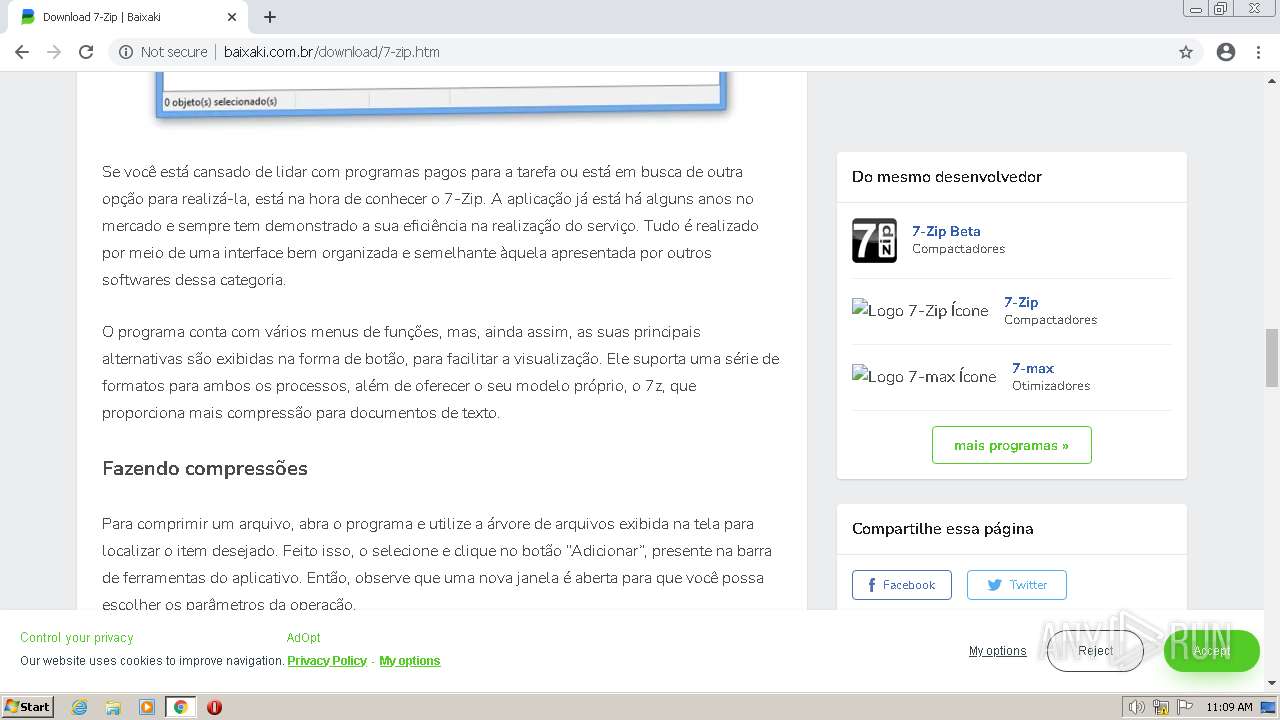Click the scrollbar down arrow
Screen dimensions: 1280x720
[1272, 683]
